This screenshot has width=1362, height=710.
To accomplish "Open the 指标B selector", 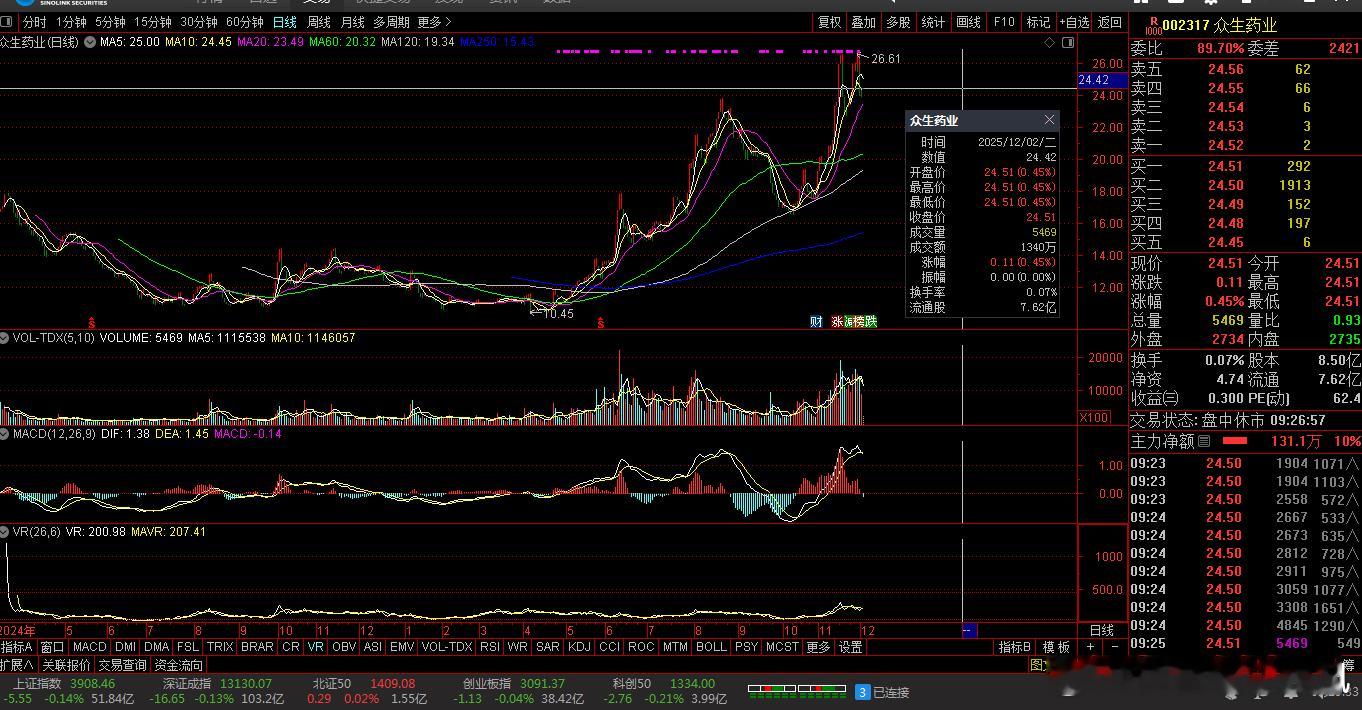I will click(x=1015, y=647).
